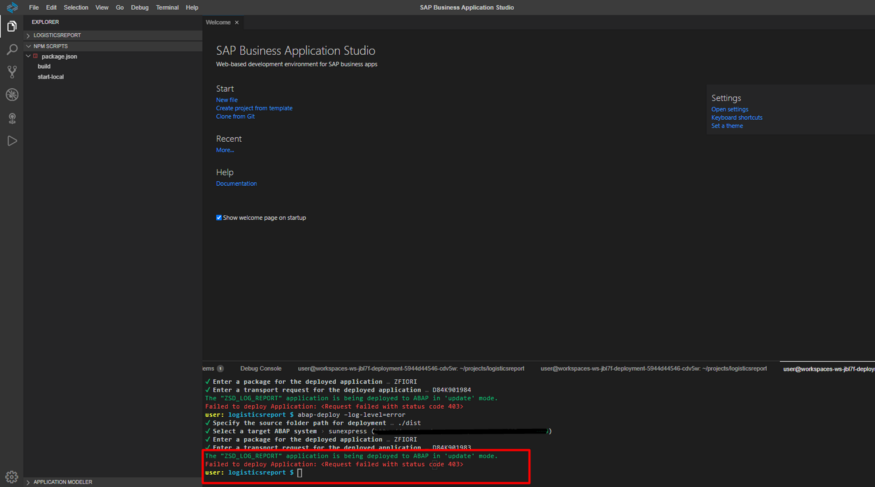This screenshot has height=487, width=875.
Task: Open the Help menu
Action: (x=192, y=7)
